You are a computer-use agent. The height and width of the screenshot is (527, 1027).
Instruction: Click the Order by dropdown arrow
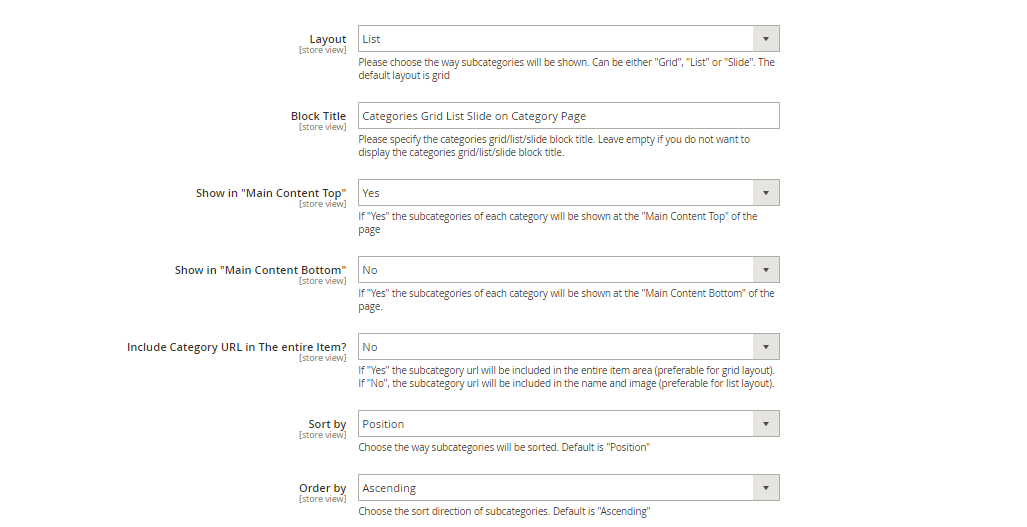click(x=766, y=488)
